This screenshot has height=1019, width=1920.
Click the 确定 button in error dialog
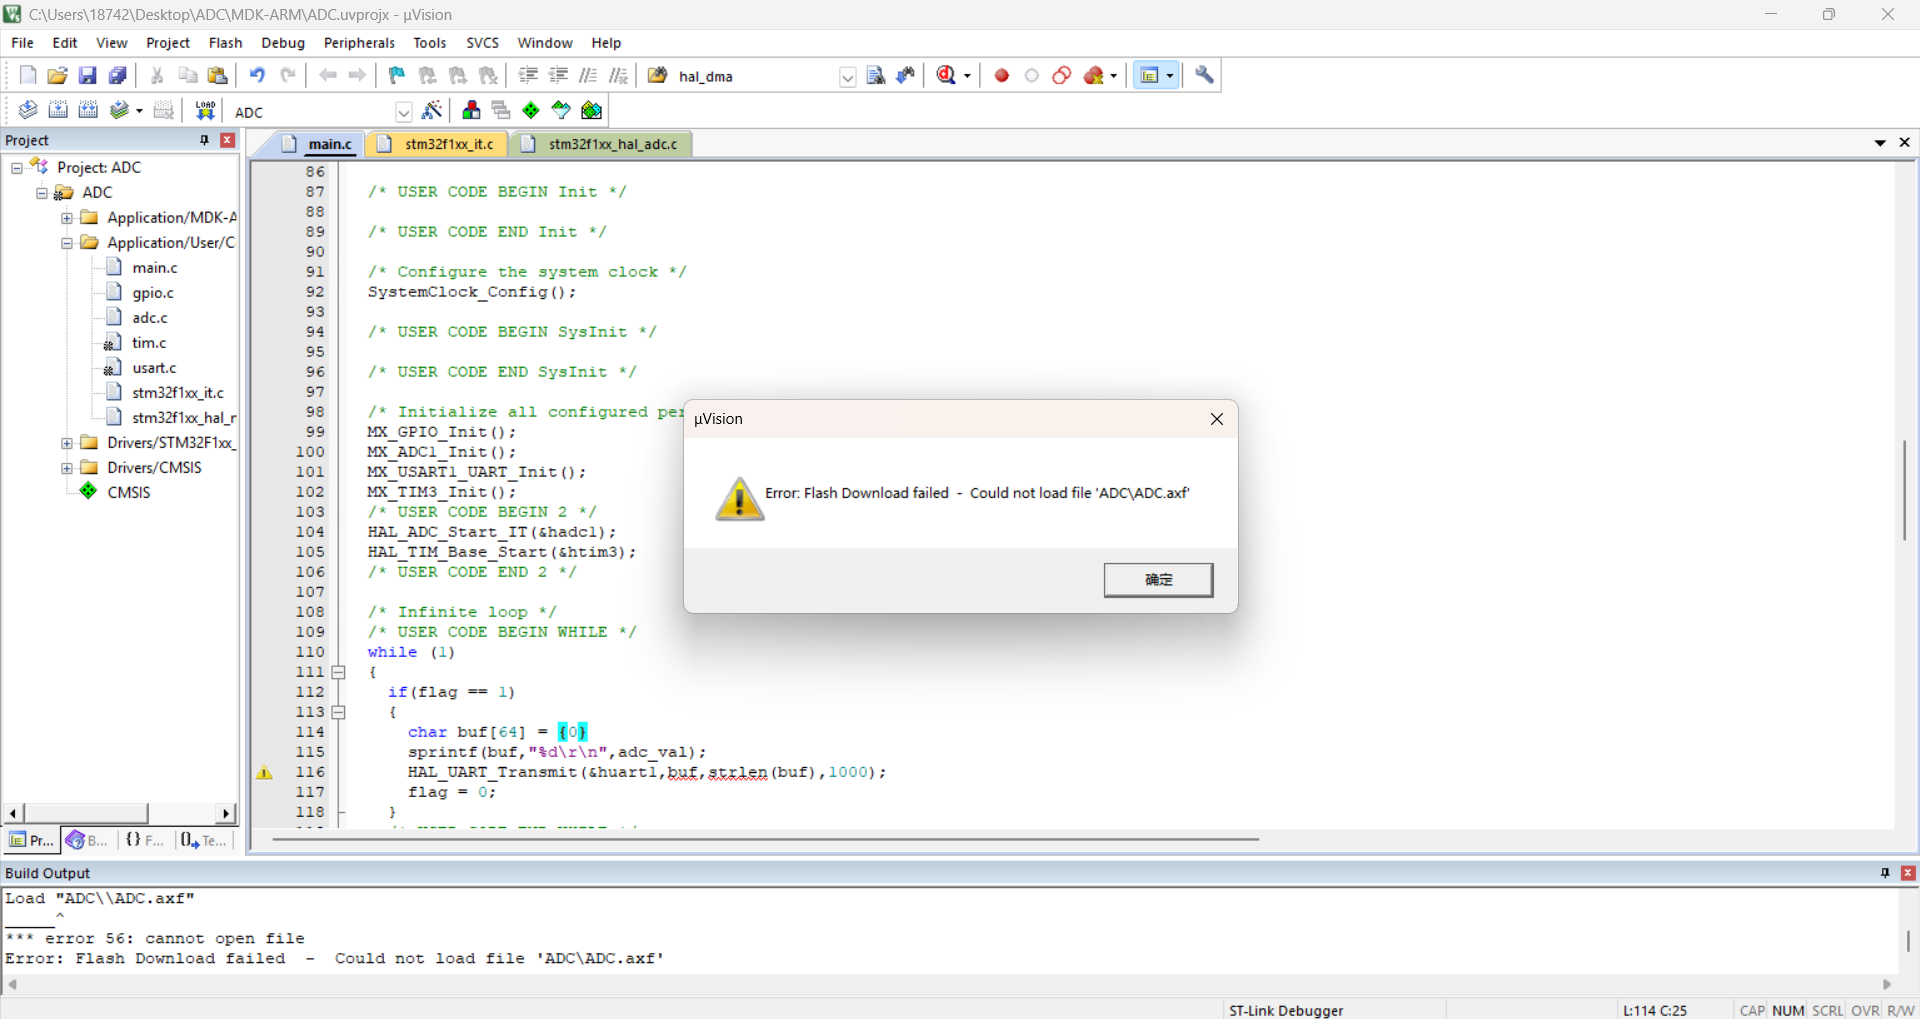[x=1158, y=580]
